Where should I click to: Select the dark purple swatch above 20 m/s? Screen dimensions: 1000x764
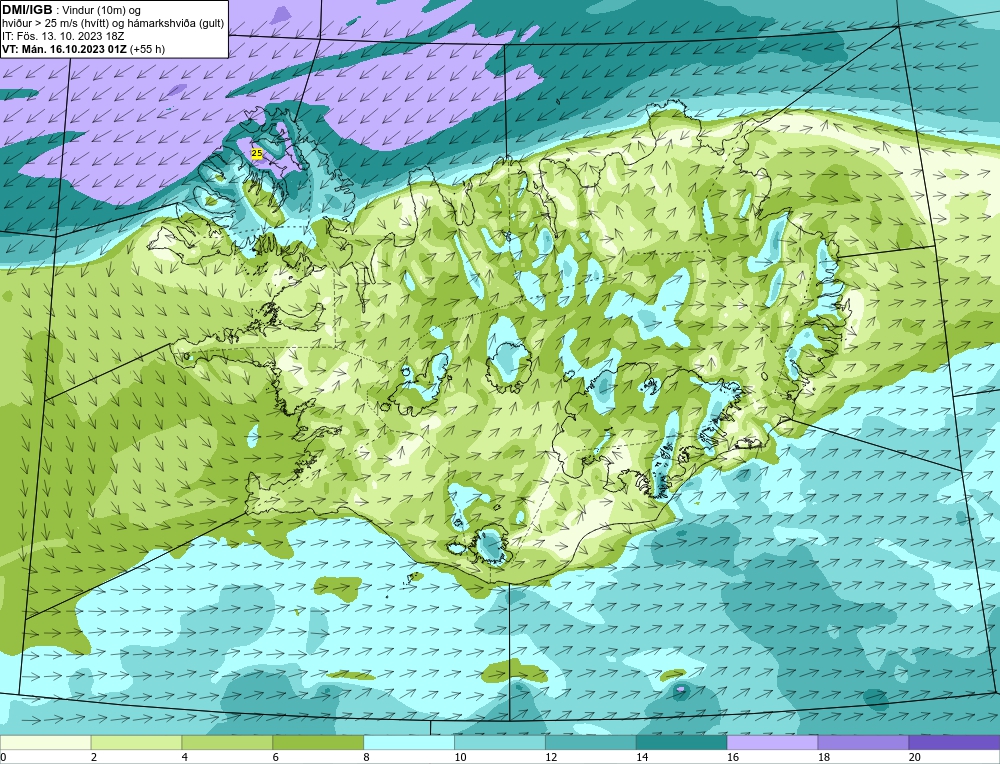coord(955,743)
